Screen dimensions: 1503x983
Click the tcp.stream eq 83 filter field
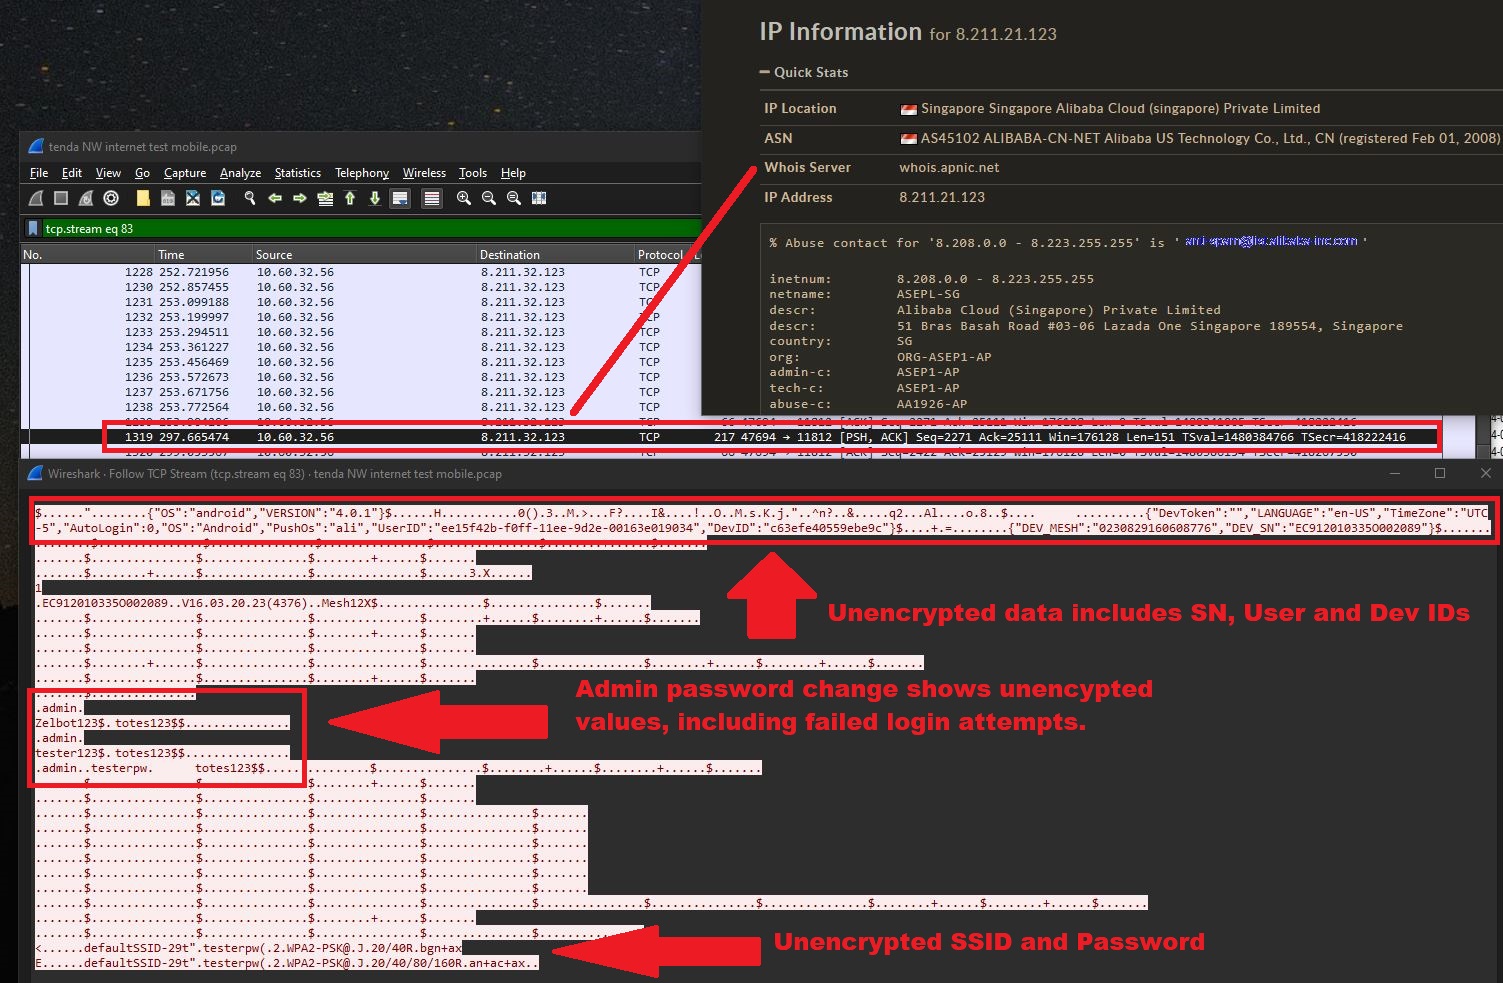360,229
